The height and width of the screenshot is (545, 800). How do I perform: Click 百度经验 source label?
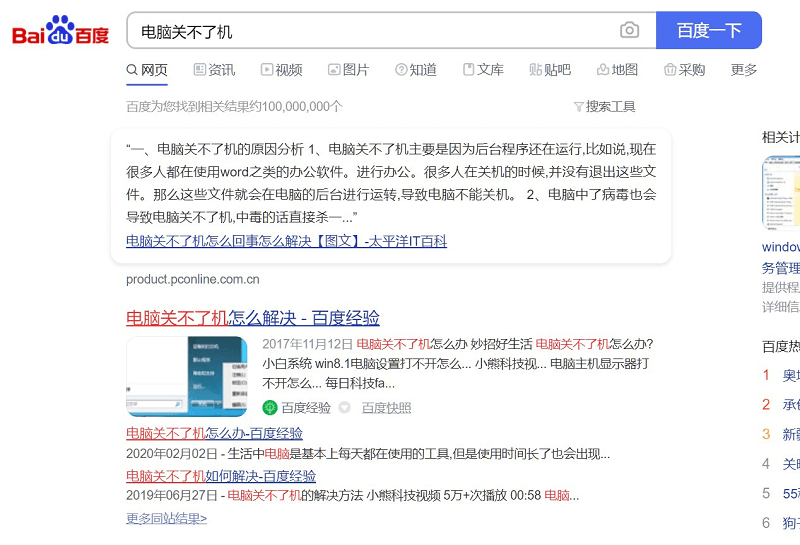306,408
